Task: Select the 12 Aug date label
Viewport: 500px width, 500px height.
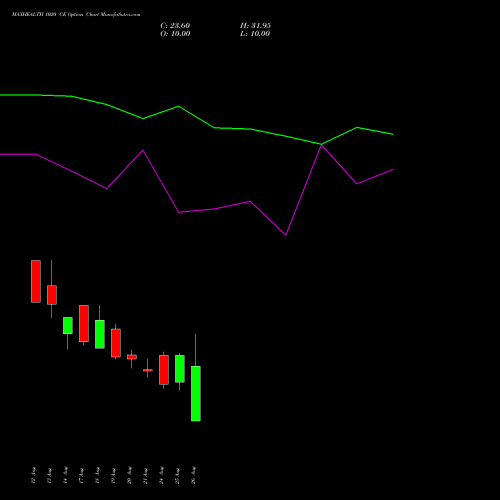Action: (33, 475)
